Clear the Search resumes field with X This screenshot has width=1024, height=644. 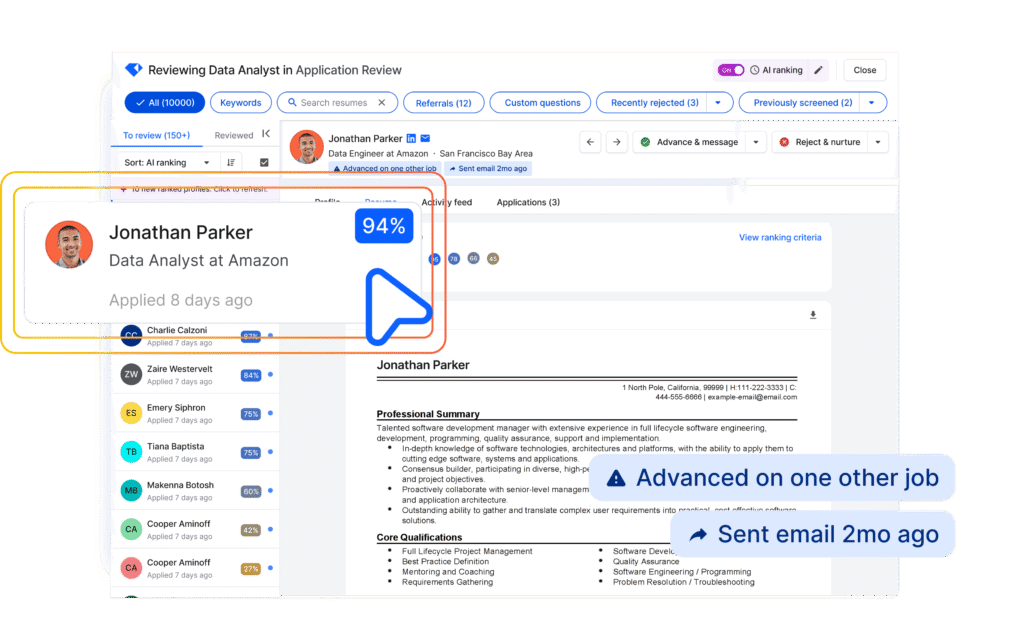pyautogui.click(x=382, y=102)
